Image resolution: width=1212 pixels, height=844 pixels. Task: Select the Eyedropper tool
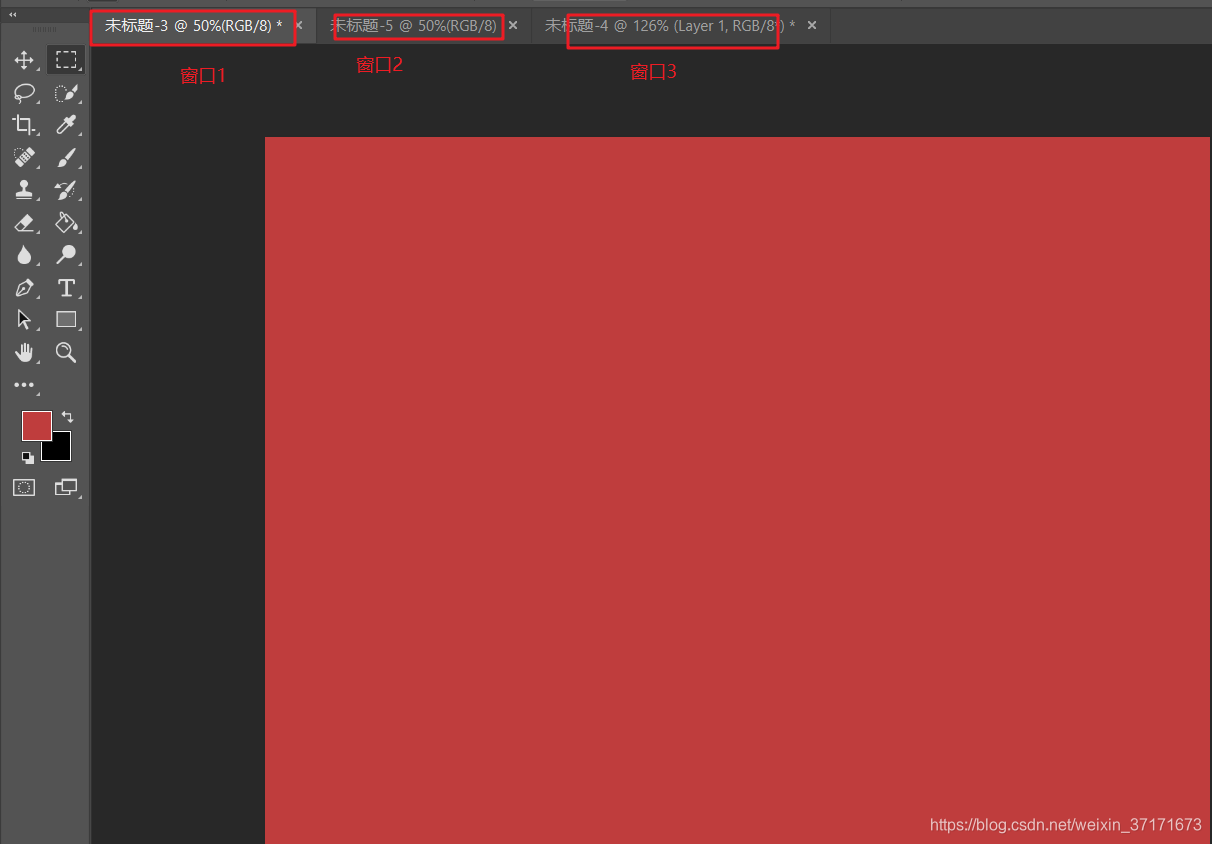(x=66, y=125)
